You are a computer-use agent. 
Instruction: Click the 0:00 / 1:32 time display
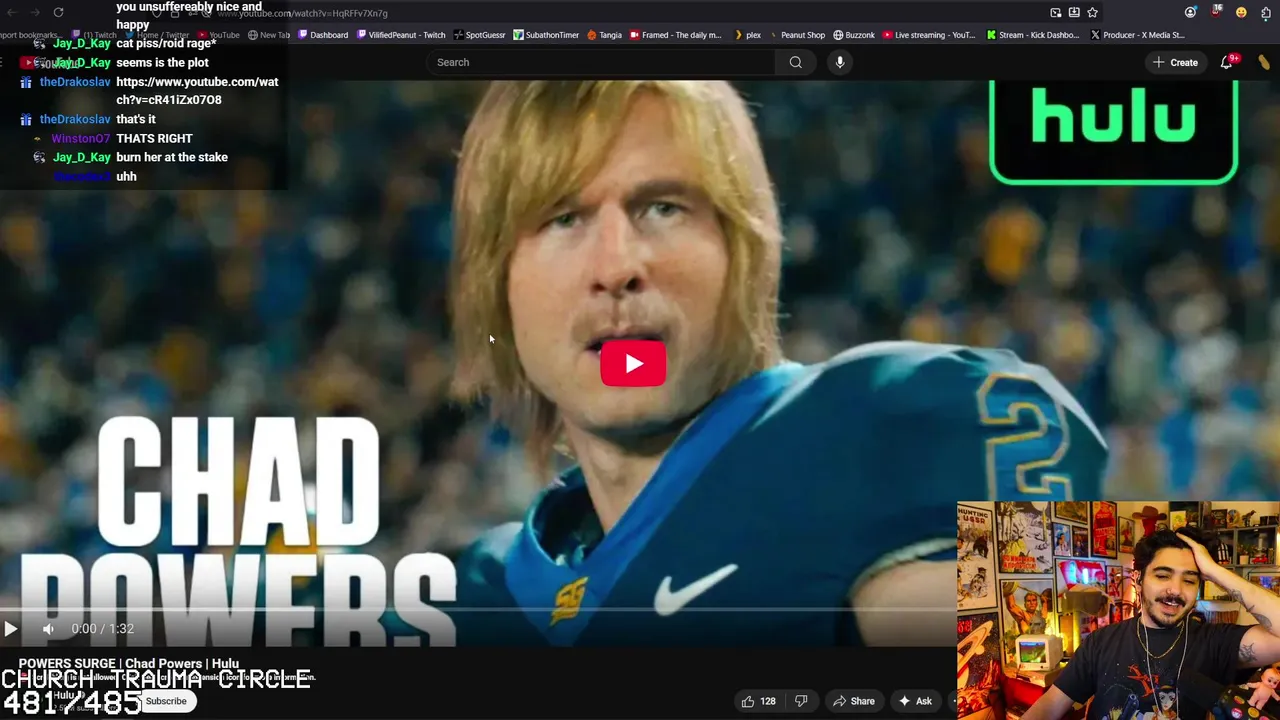(x=102, y=629)
